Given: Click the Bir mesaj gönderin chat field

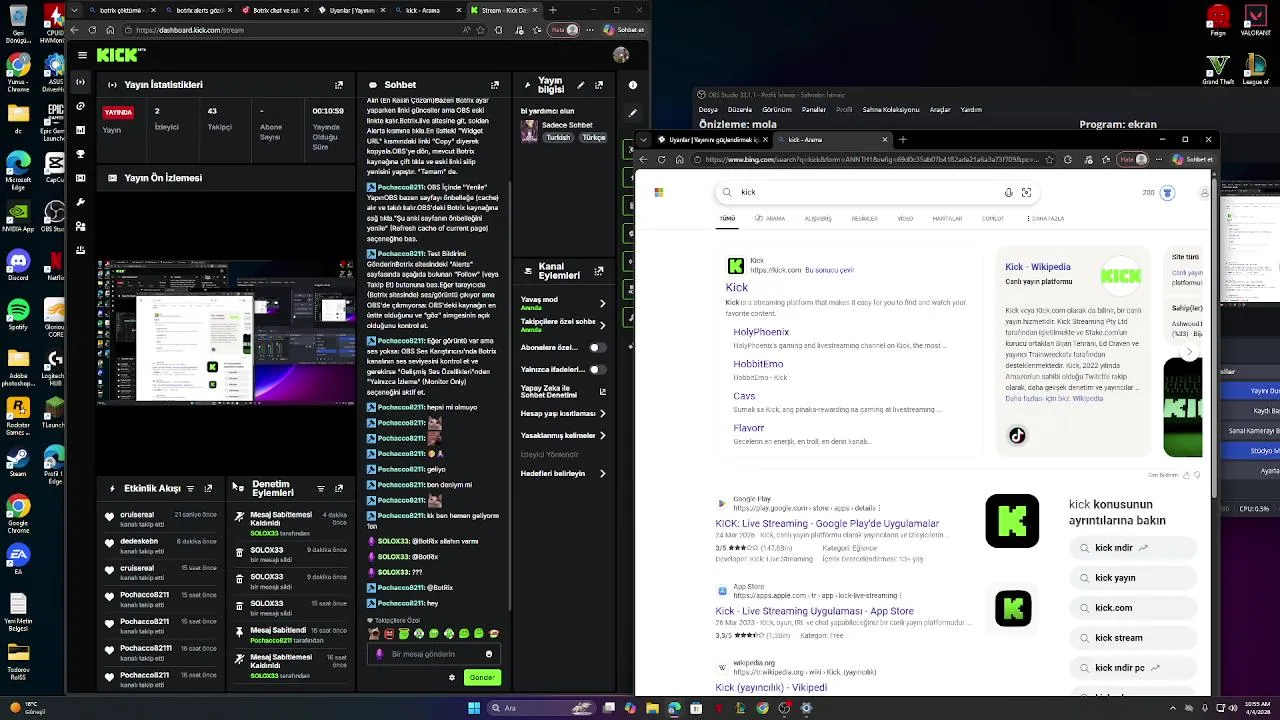Looking at the screenshot, I should point(432,654).
